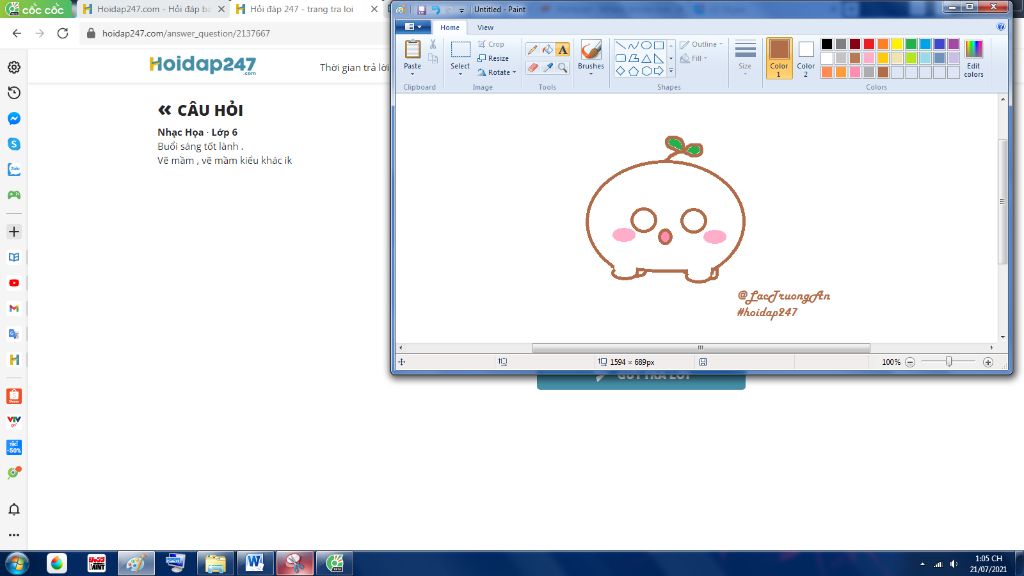Choose the Oval shape in Shapes gallery
Image resolution: width=1024 pixels, height=576 pixels.
click(x=646, y=45)
